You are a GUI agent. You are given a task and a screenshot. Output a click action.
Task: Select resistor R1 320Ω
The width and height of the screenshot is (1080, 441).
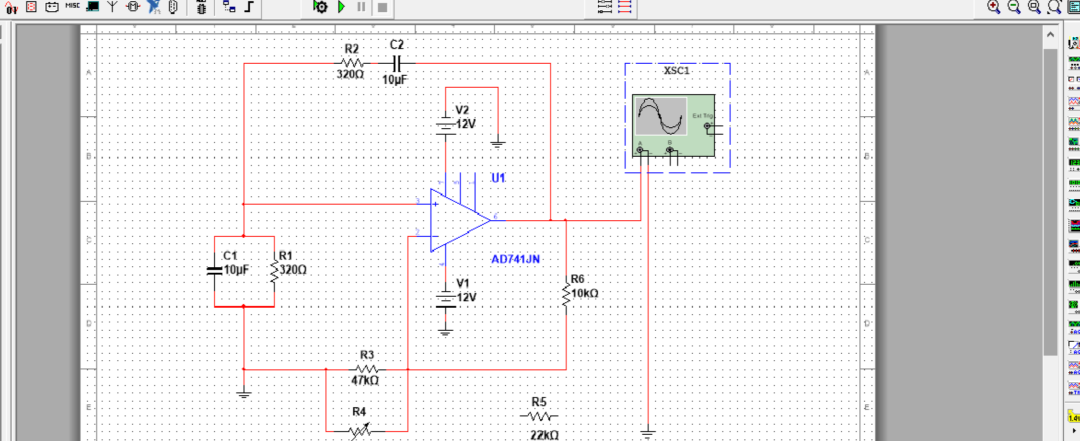pyautogui.click(x=274, y=271)
